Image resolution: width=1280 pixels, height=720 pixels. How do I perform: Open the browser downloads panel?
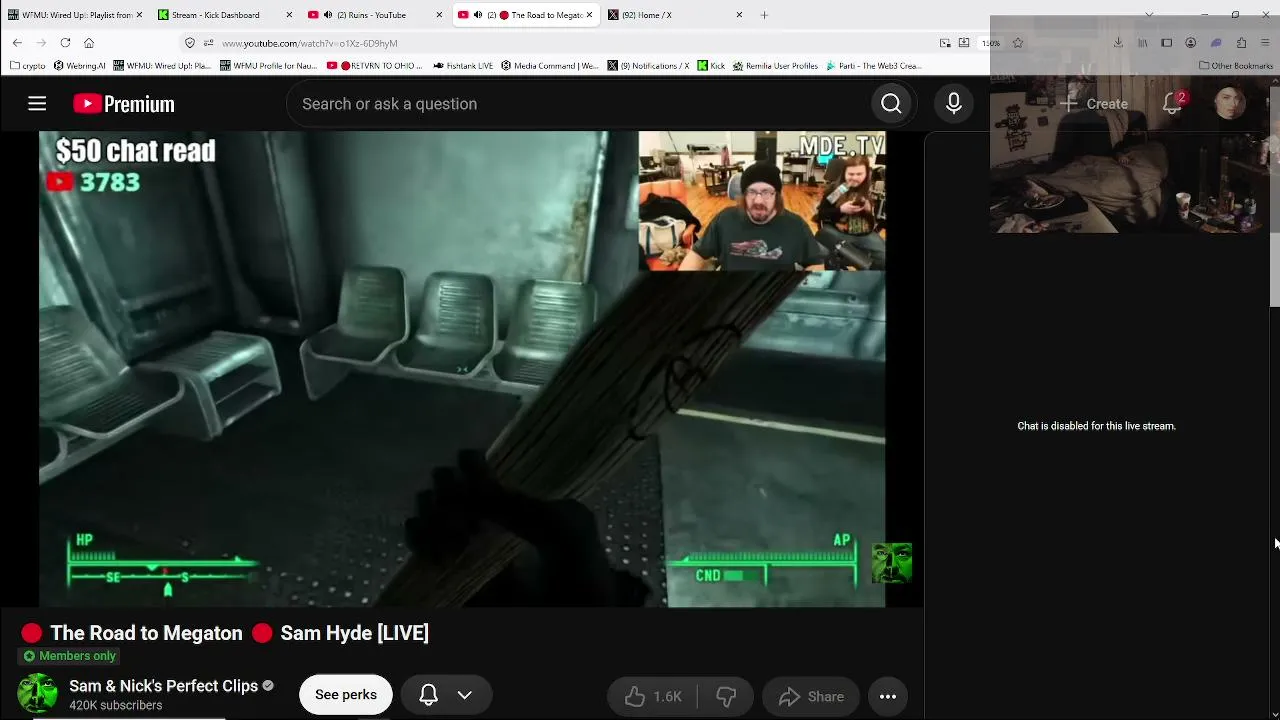tap(1118, 43)
